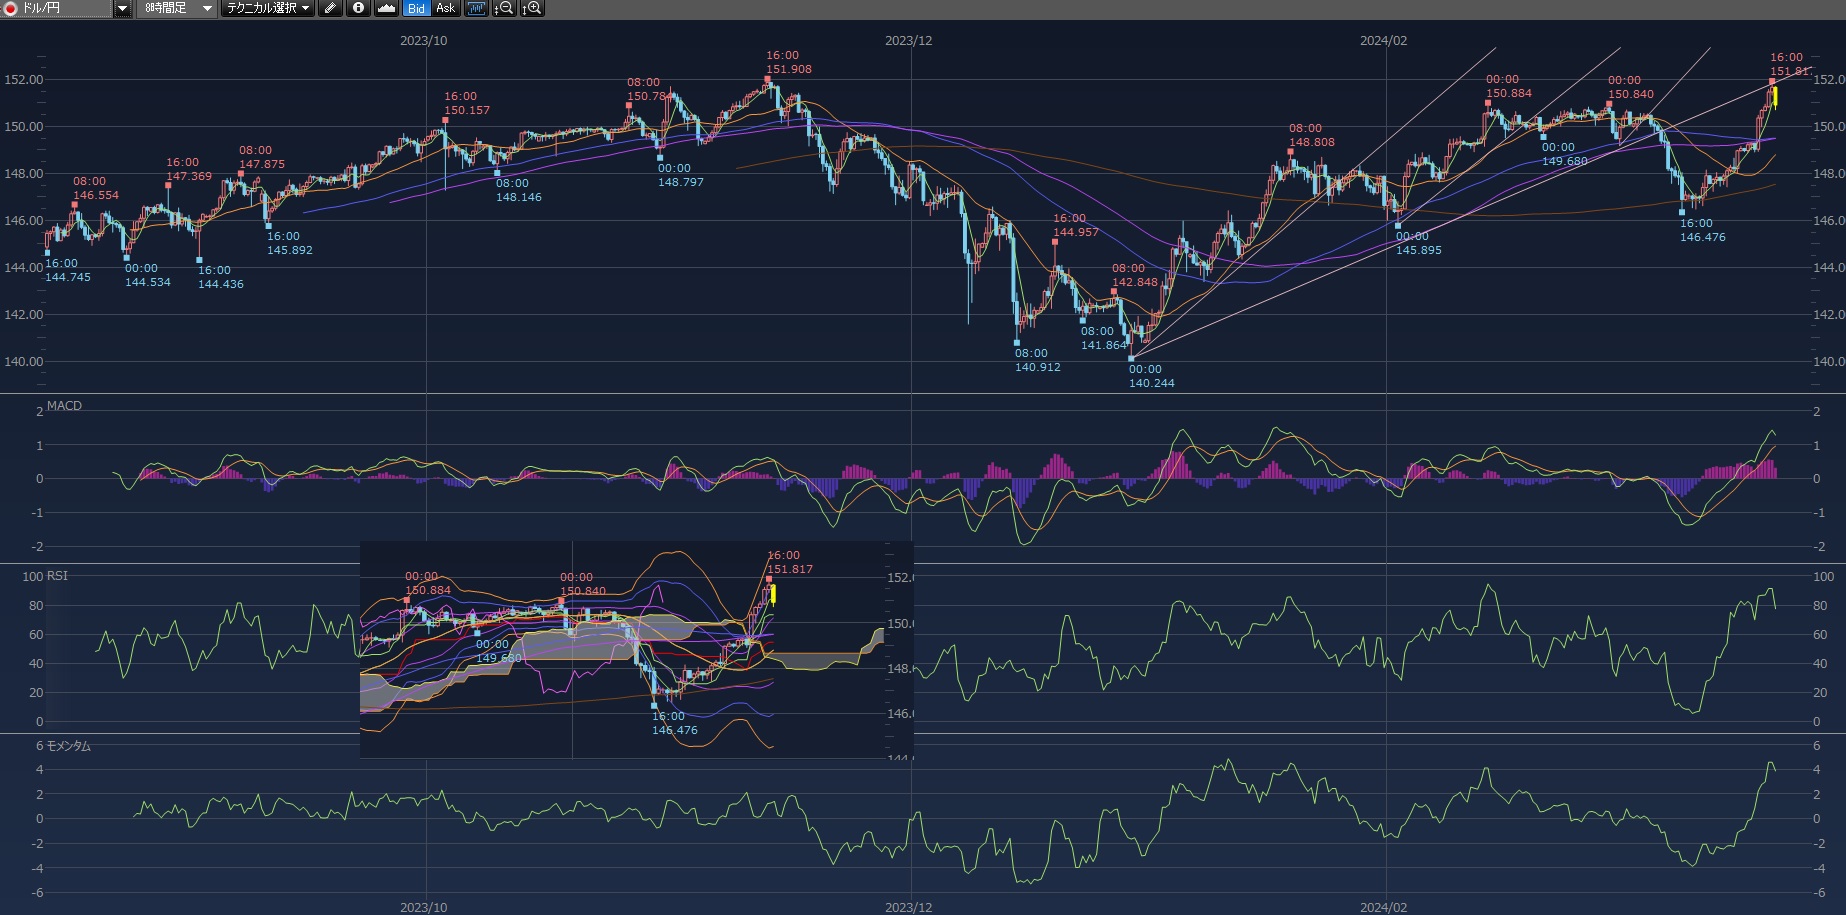Open the mountain chart type icon

point(386,8)
